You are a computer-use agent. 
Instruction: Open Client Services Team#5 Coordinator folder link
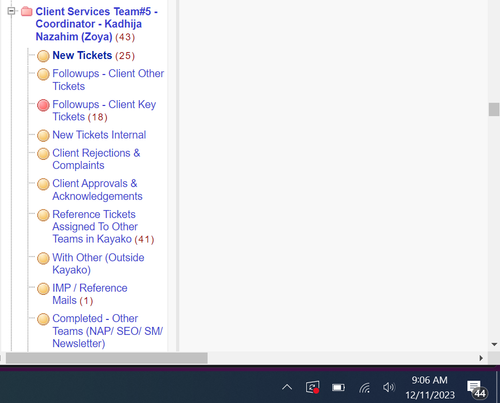pos(96,24)
